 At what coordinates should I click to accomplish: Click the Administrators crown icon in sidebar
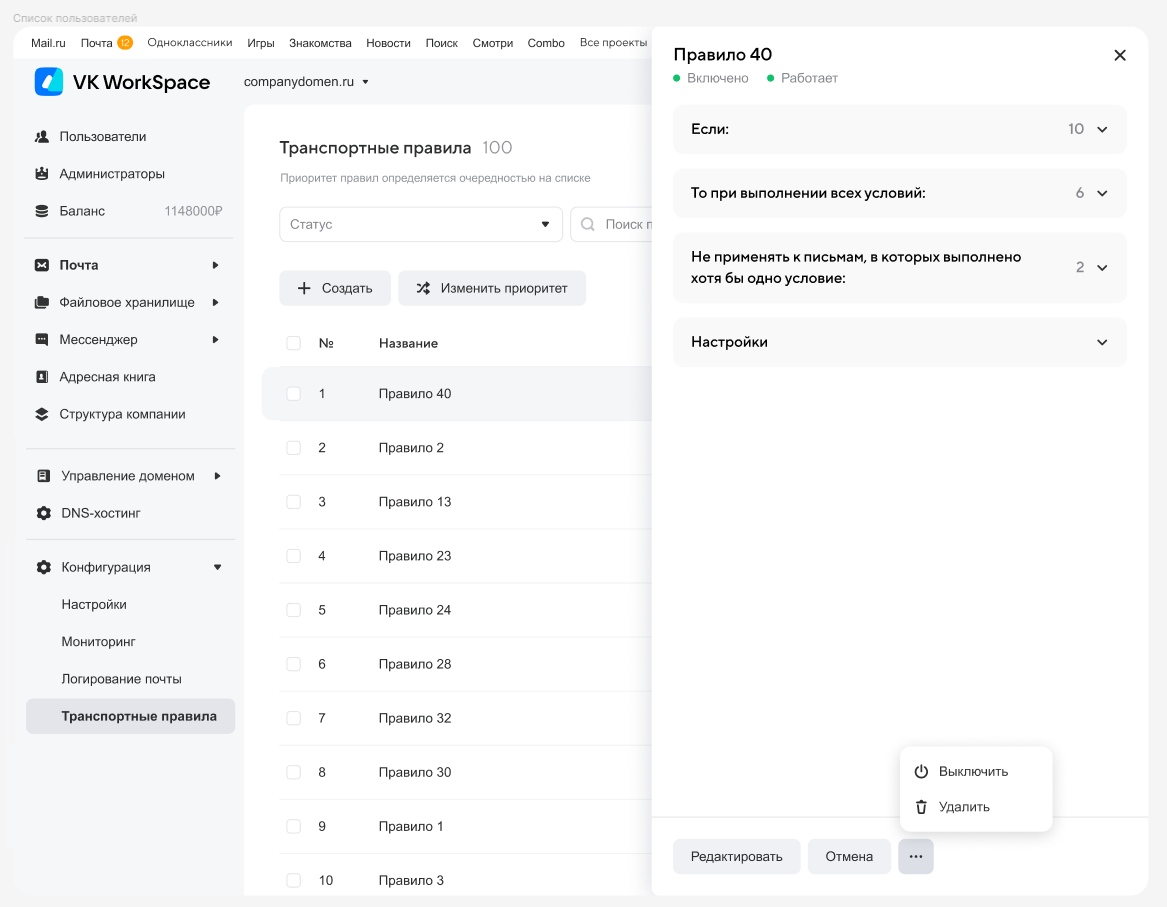pyautogui.click(x=42, y=174)
